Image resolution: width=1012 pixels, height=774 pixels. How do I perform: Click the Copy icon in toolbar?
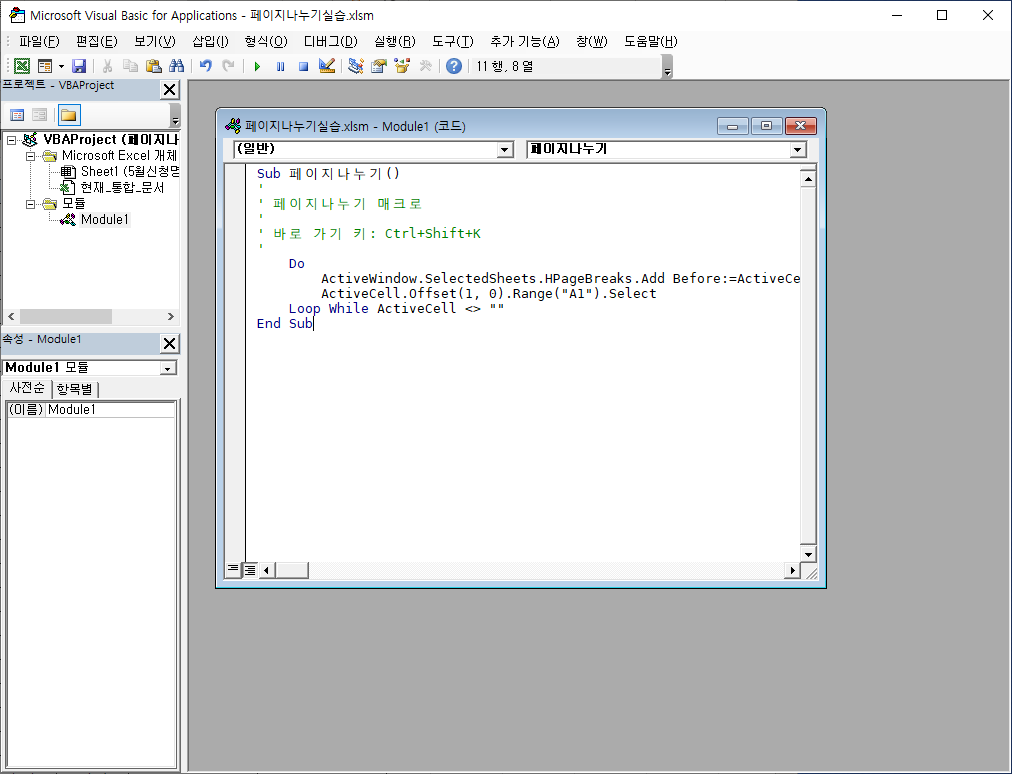coord(130,66)
